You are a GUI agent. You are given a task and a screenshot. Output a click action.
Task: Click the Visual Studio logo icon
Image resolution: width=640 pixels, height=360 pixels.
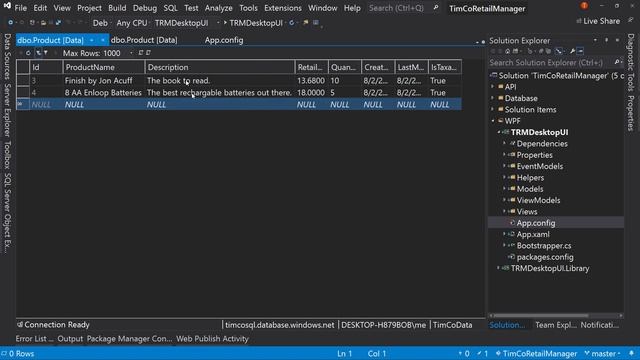(7, 6)
